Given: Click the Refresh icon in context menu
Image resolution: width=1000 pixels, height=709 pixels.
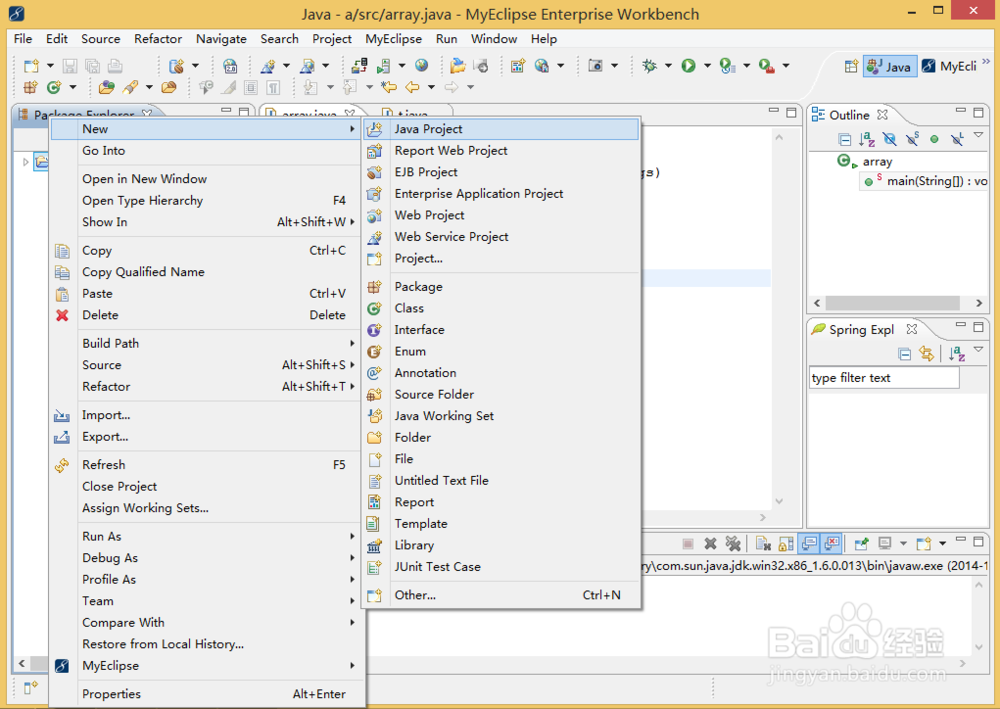Looking at the screenshot, I should point(62,465).
